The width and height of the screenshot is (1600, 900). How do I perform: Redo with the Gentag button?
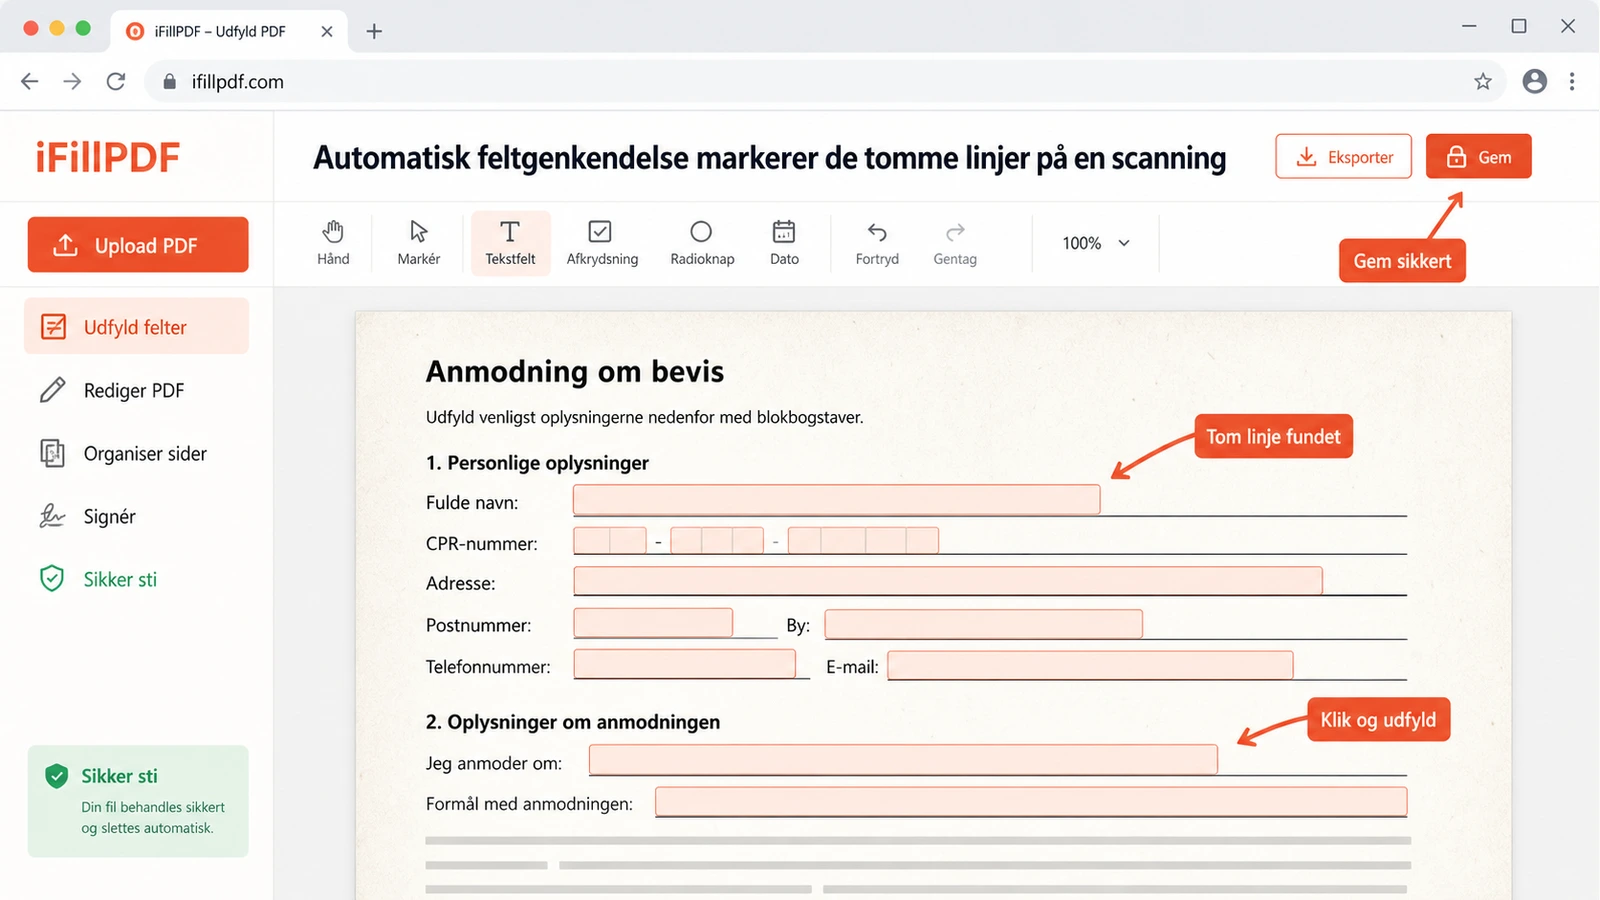[955, 243]
